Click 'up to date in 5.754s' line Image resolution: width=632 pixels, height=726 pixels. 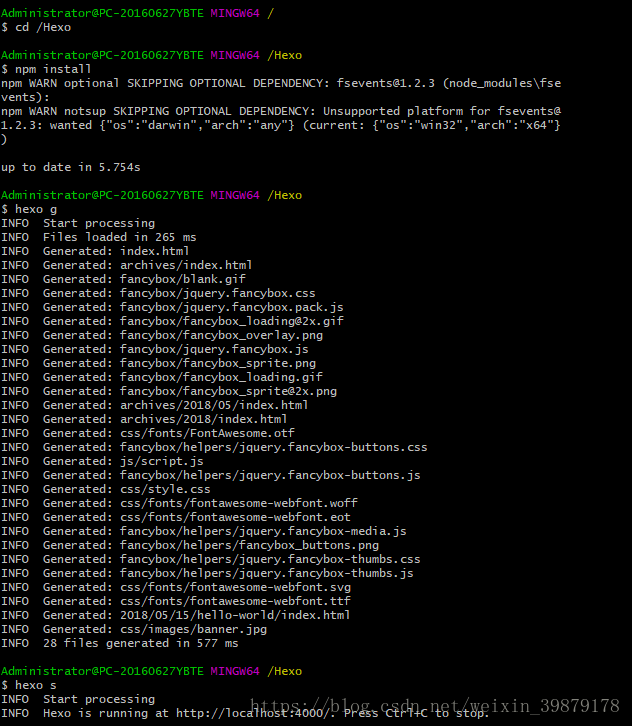[x=70, y=167]
